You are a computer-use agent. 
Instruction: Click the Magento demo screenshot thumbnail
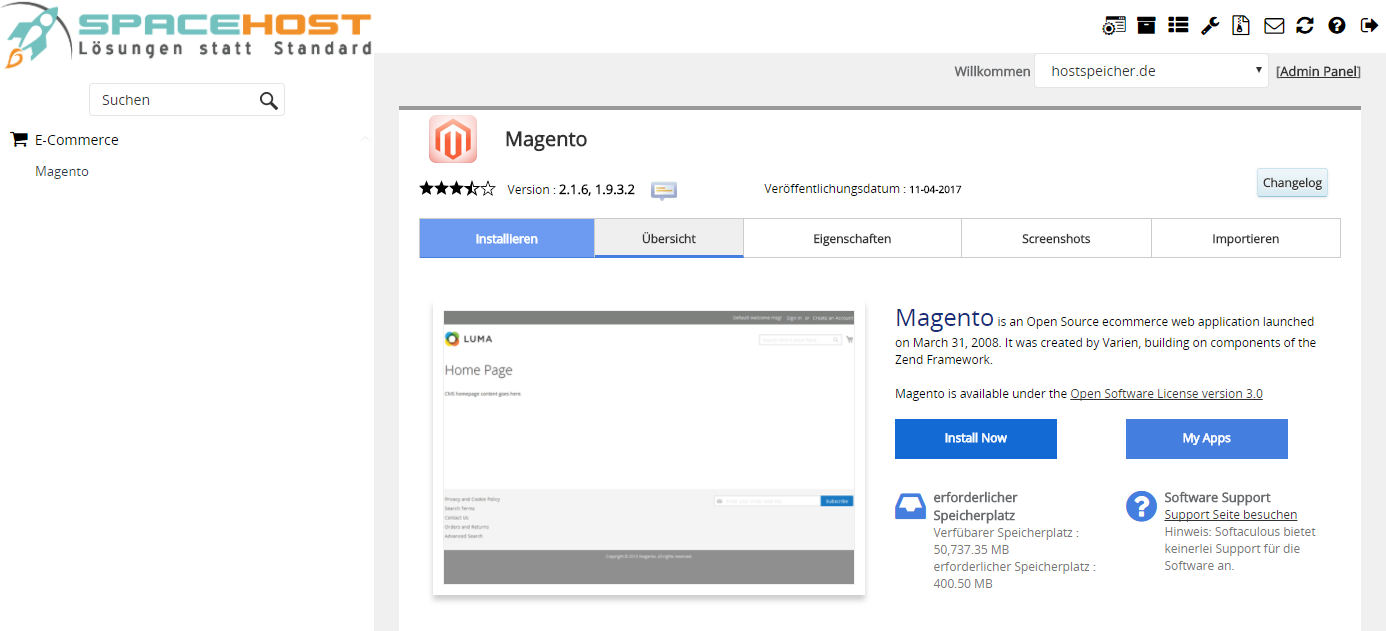tap(649, 448)
